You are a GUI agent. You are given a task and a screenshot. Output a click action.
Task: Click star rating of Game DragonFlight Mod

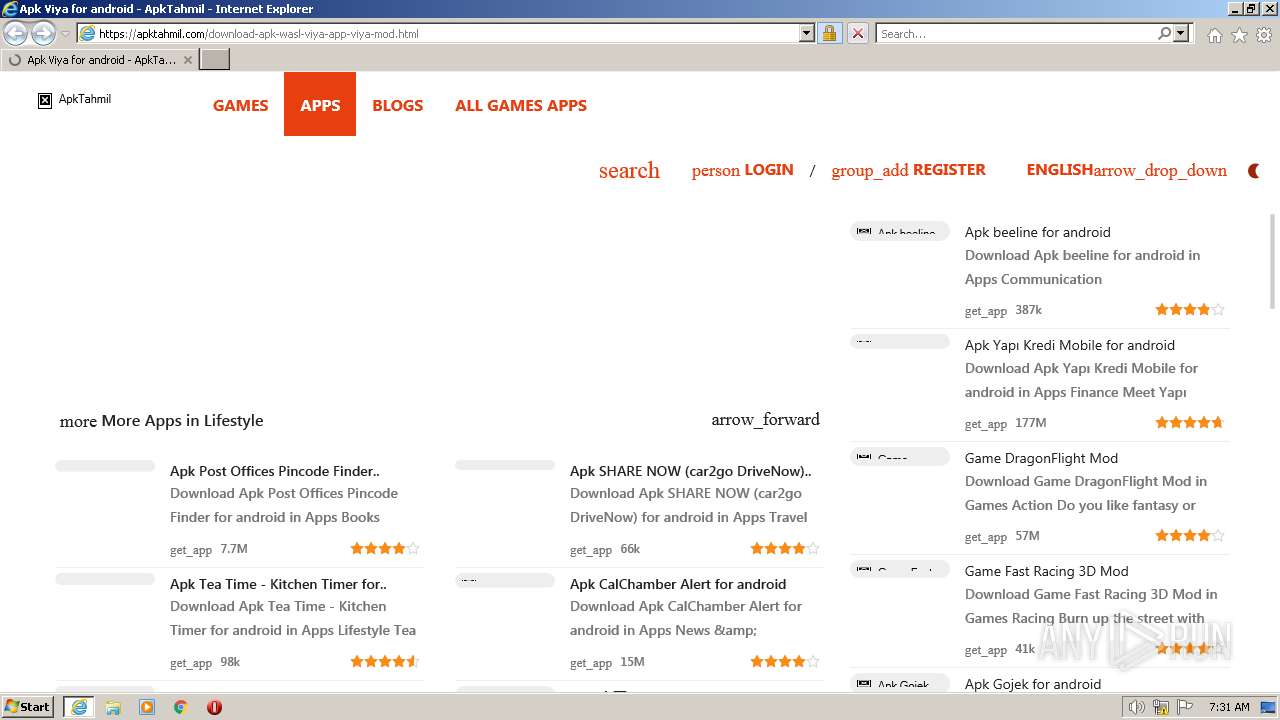click(1190, 536)
